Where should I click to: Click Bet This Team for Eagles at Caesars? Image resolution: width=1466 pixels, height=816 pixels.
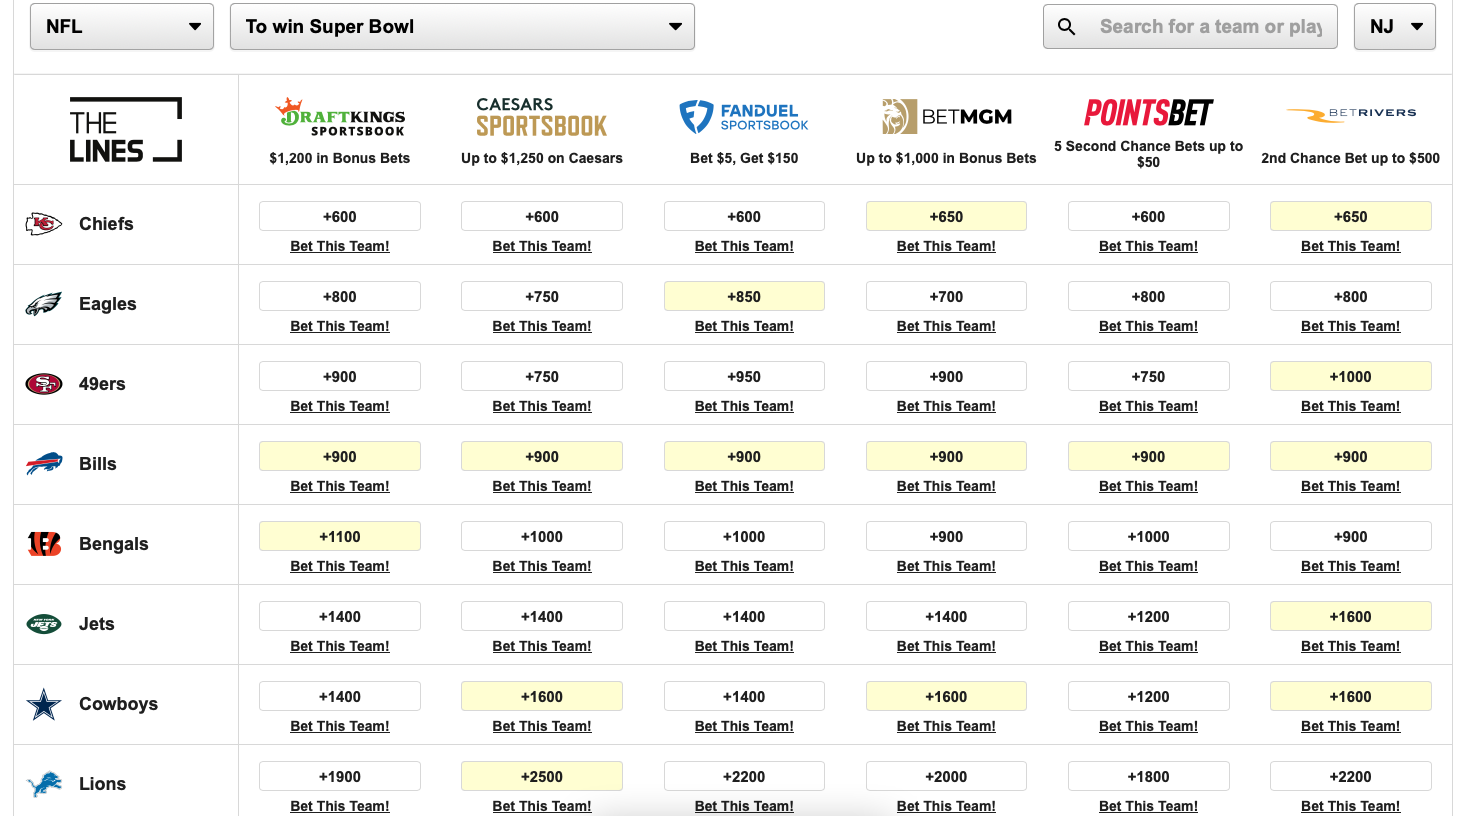(x=542, y=326)
